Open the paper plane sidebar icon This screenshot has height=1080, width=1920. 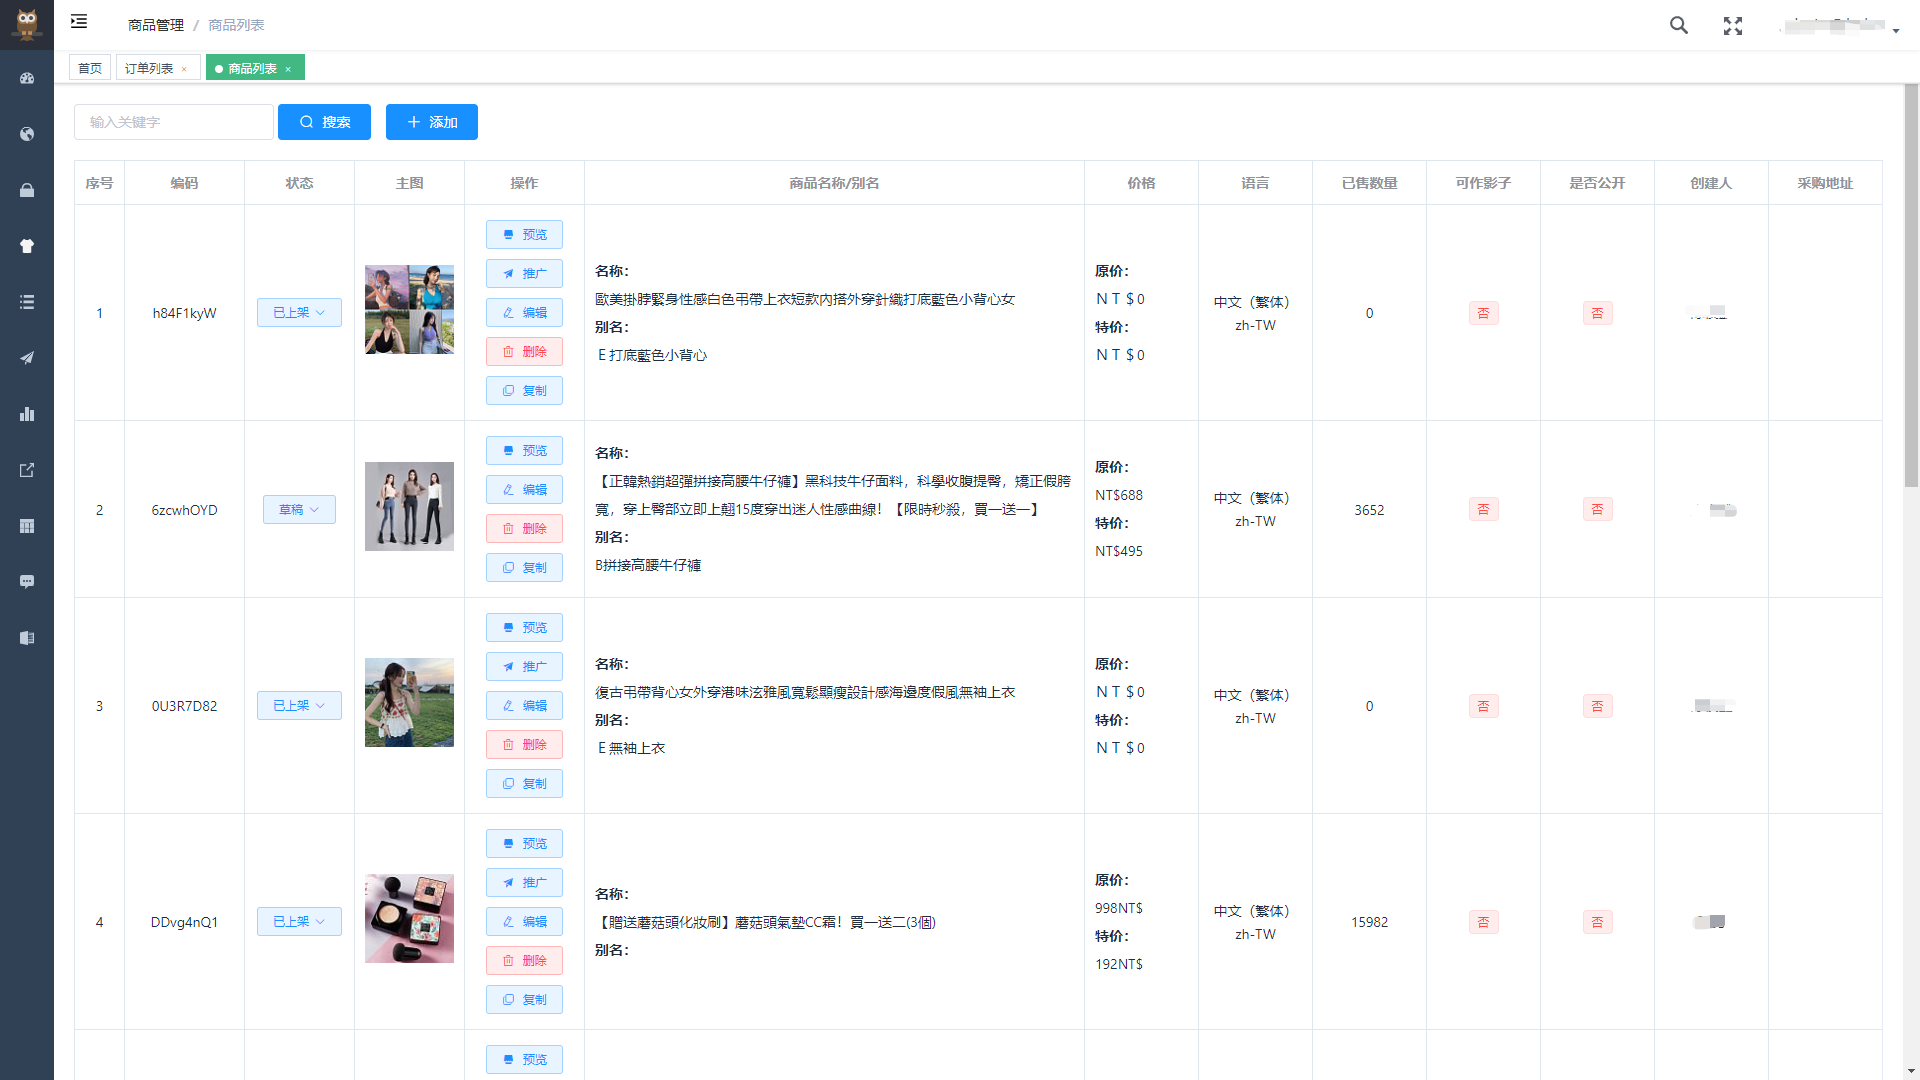pos(27,358)
